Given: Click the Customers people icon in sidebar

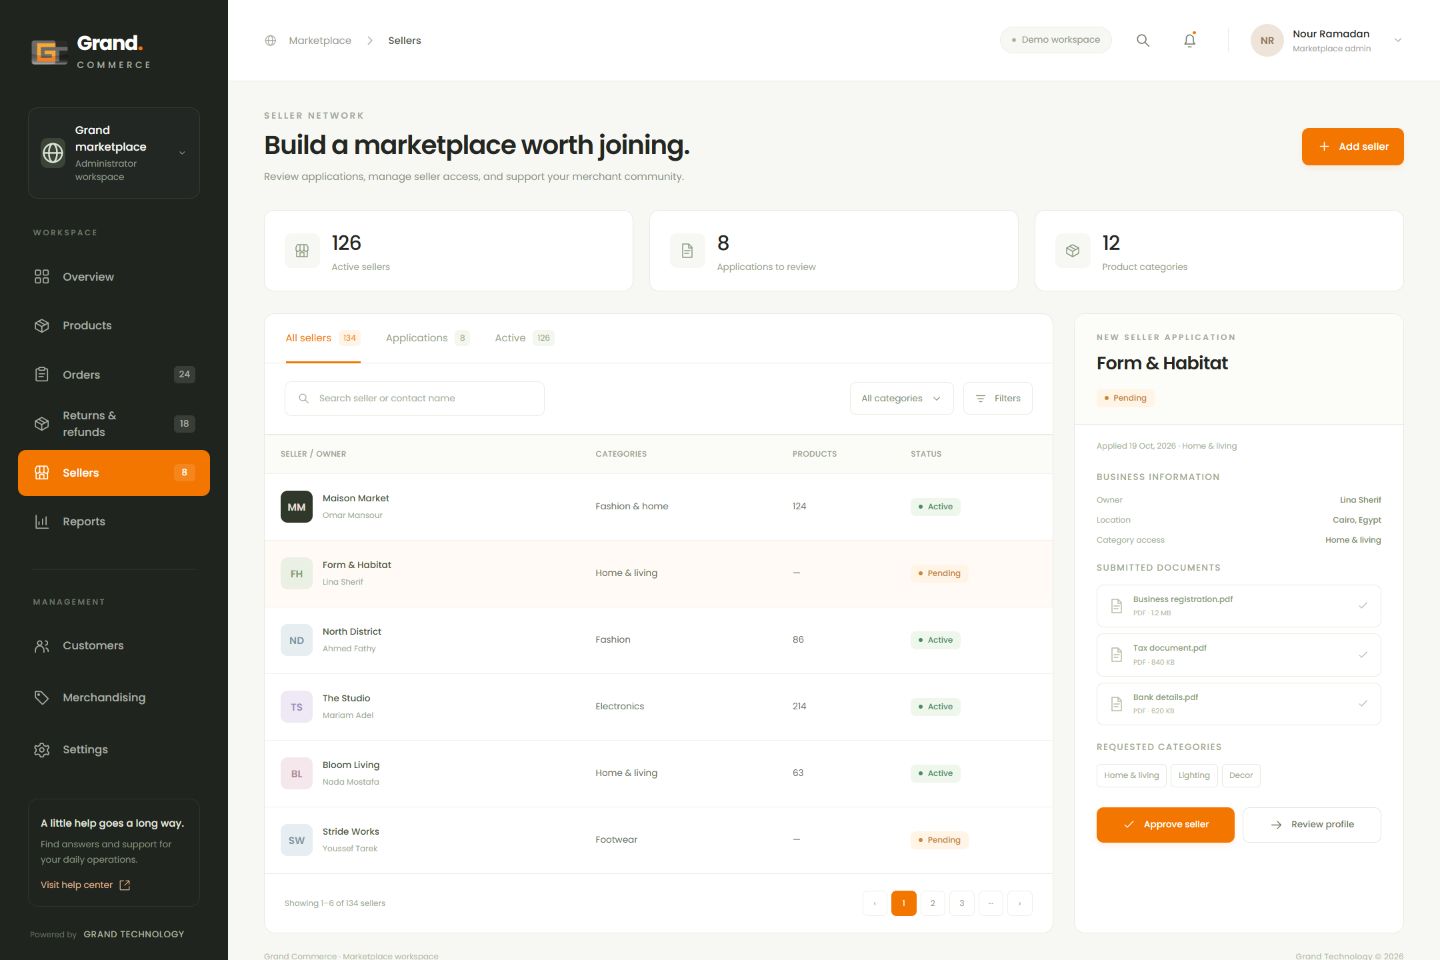Looking at the screenshot, I should (x=42, y=646).
